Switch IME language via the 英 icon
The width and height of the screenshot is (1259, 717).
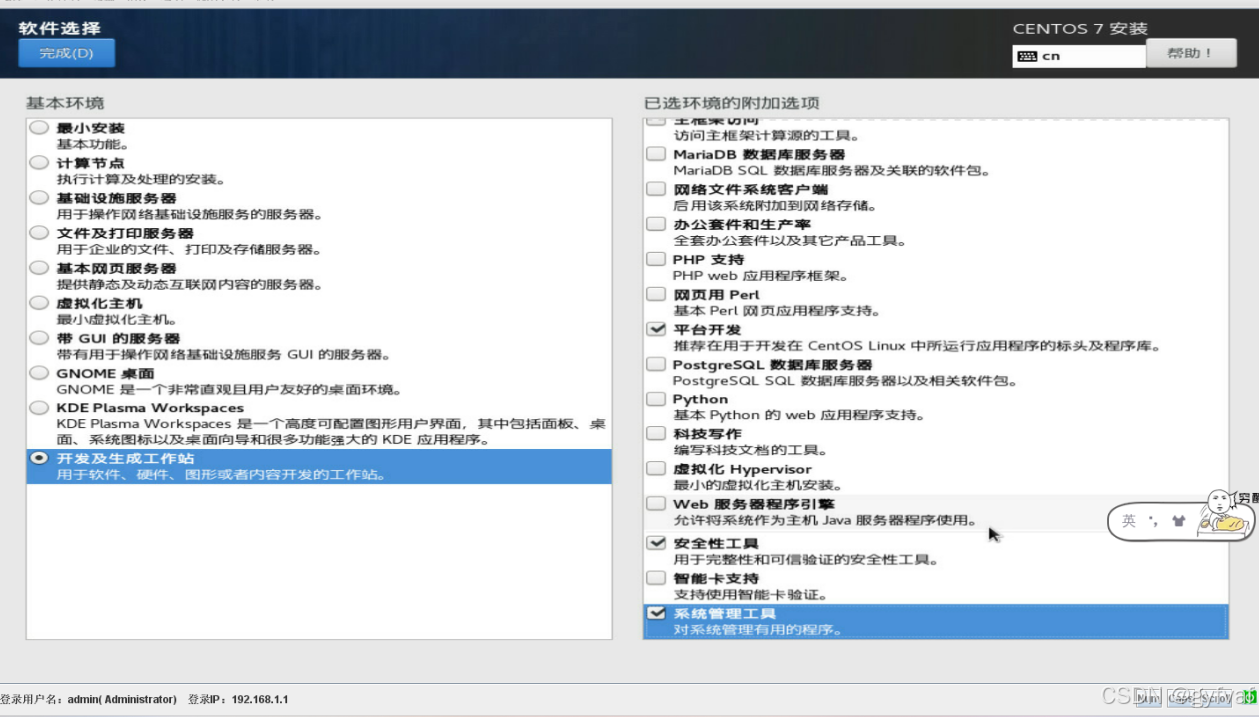coord(1129,521)
